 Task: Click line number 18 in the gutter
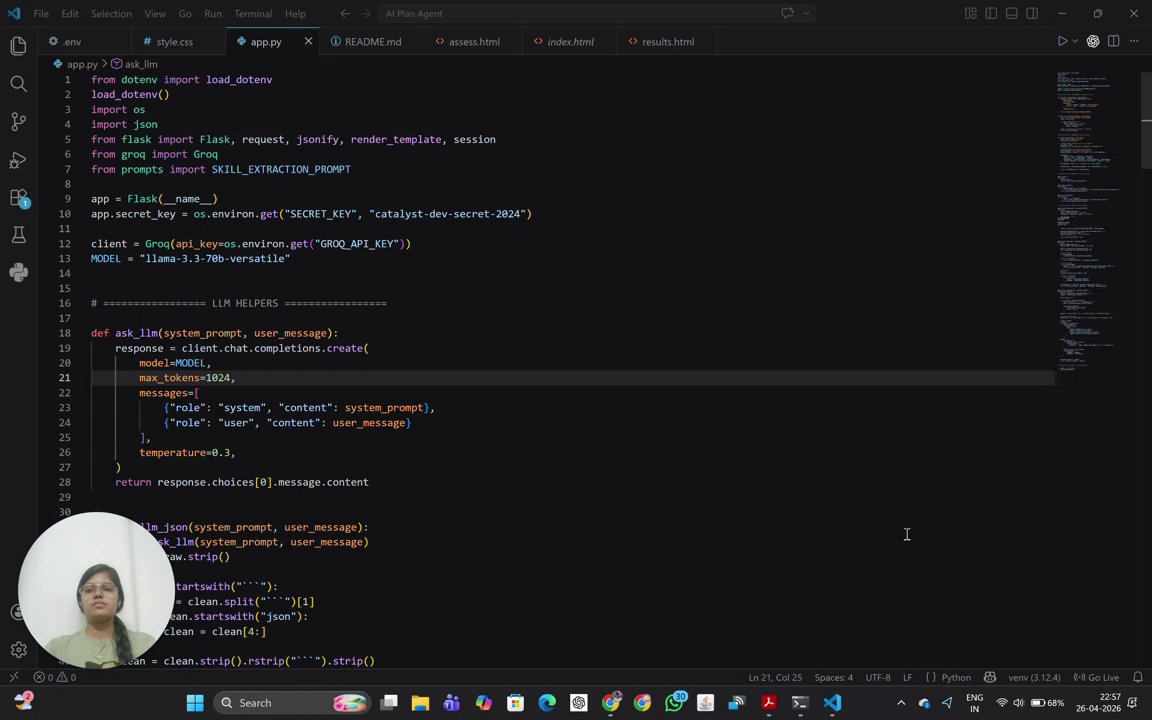click(65, 333)
